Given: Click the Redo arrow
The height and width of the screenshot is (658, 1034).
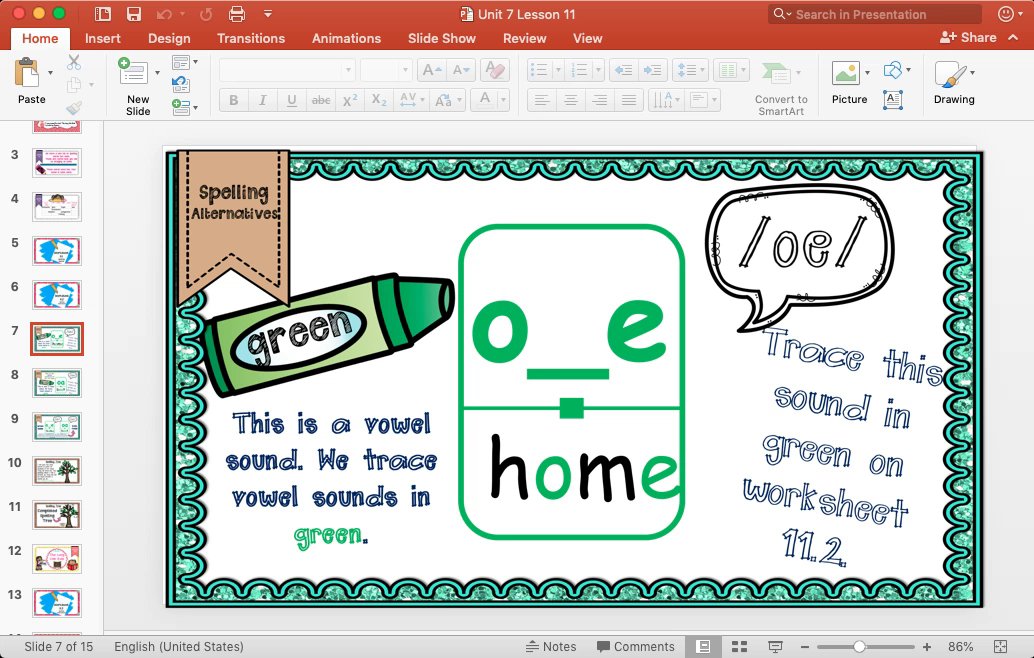Looking at the screenshot, I should click(206, 14).
